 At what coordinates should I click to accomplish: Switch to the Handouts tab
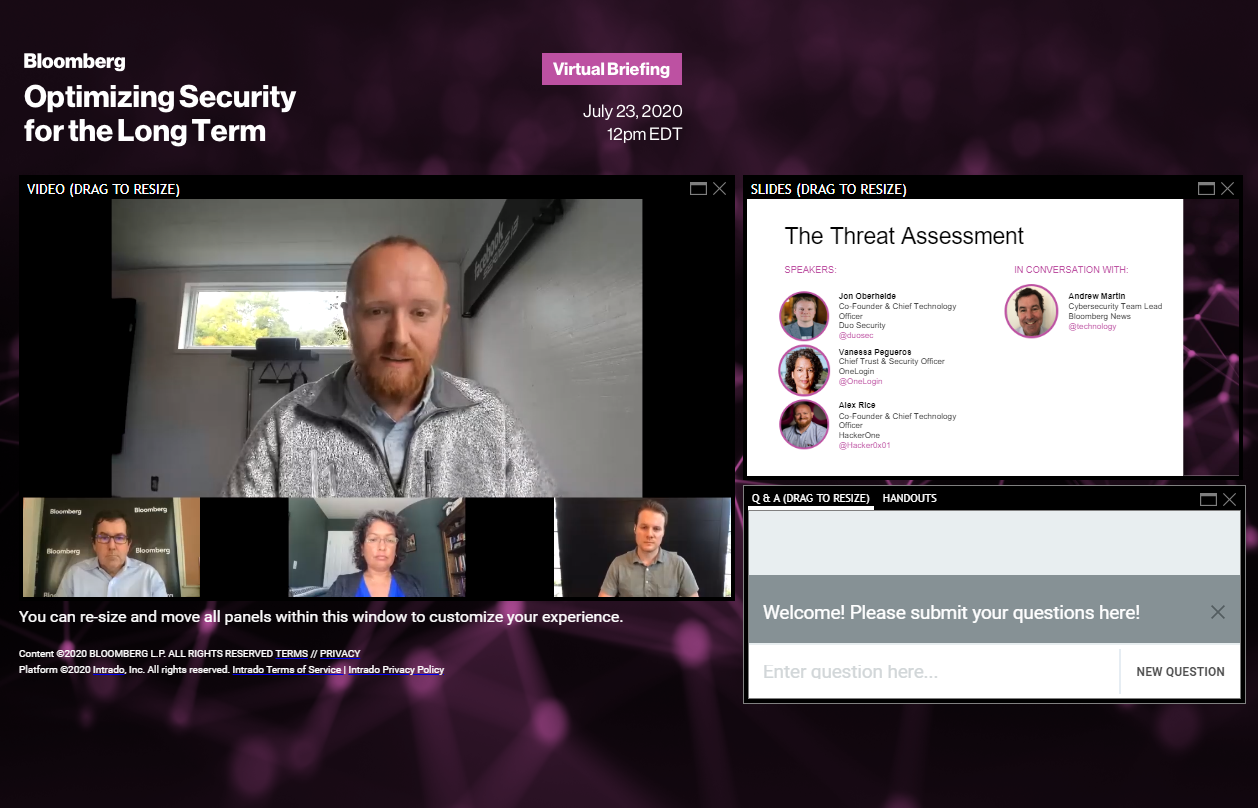909,498
